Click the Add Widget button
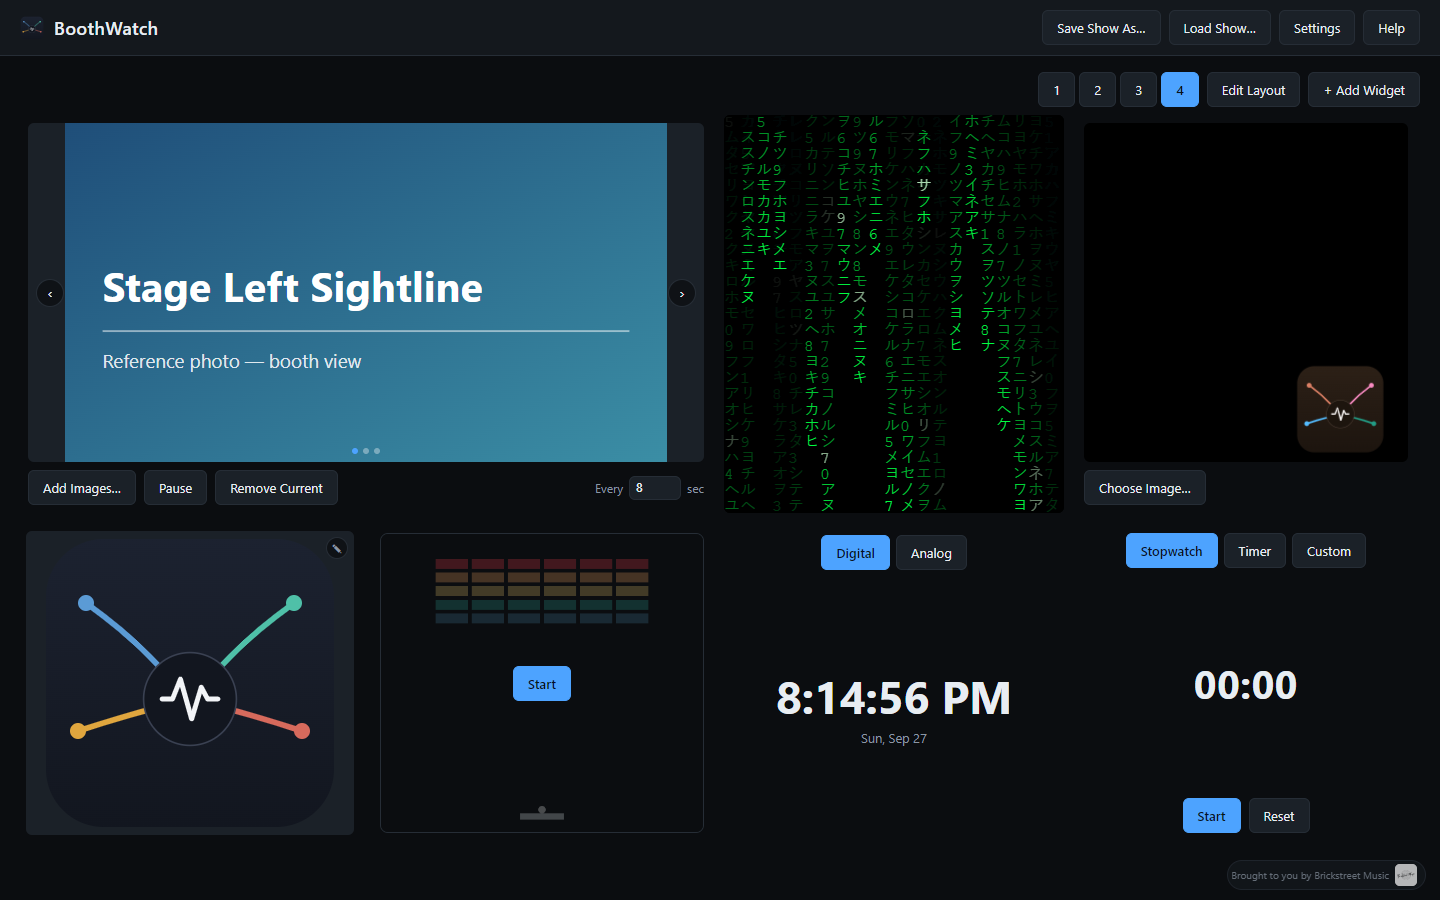Viewport: 1440px width, 900px height. 1364,90
